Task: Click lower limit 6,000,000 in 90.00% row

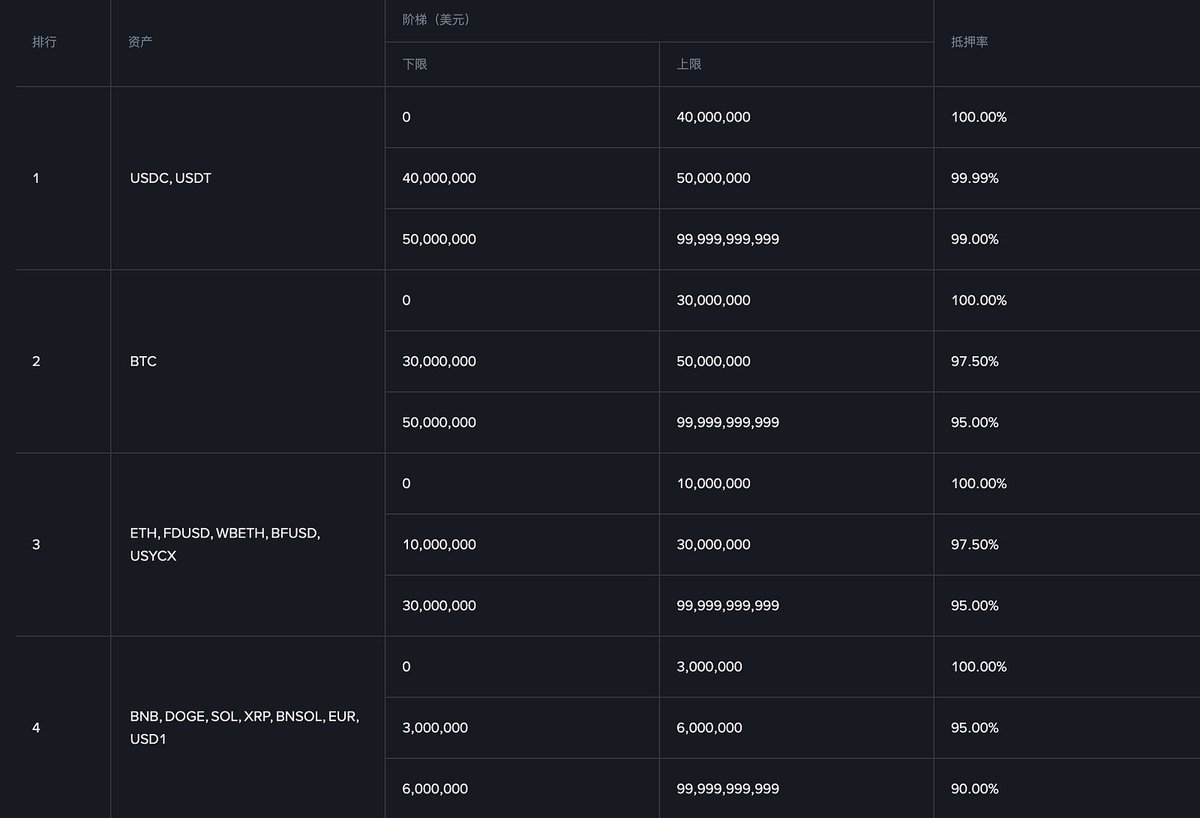Action: point(435,788)
